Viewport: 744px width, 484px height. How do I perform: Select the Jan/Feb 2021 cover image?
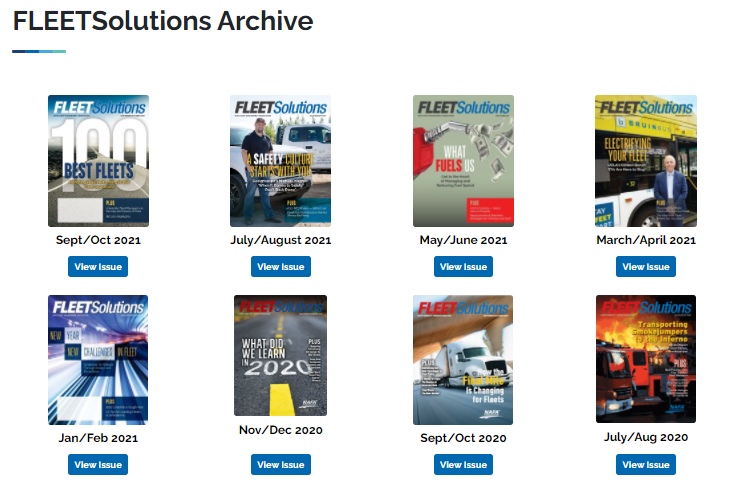coord(98,360)
